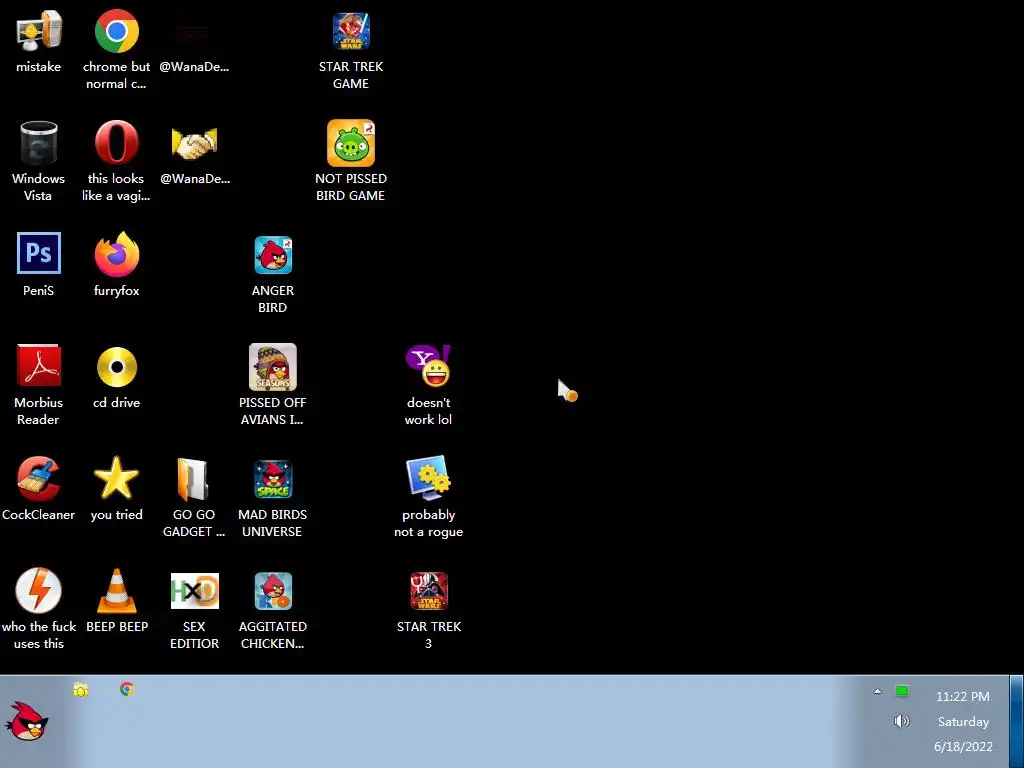Click the Angry Bird Start button
This screenshot has height=768, width=1024.
[x=27, y=721]
